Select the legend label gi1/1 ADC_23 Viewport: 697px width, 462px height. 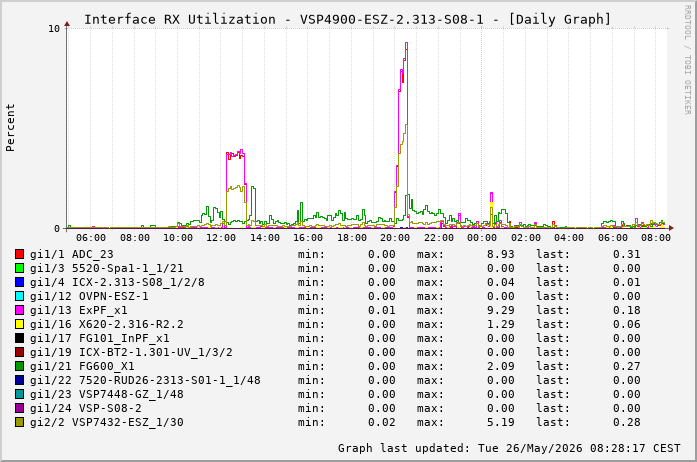point(72,254)
